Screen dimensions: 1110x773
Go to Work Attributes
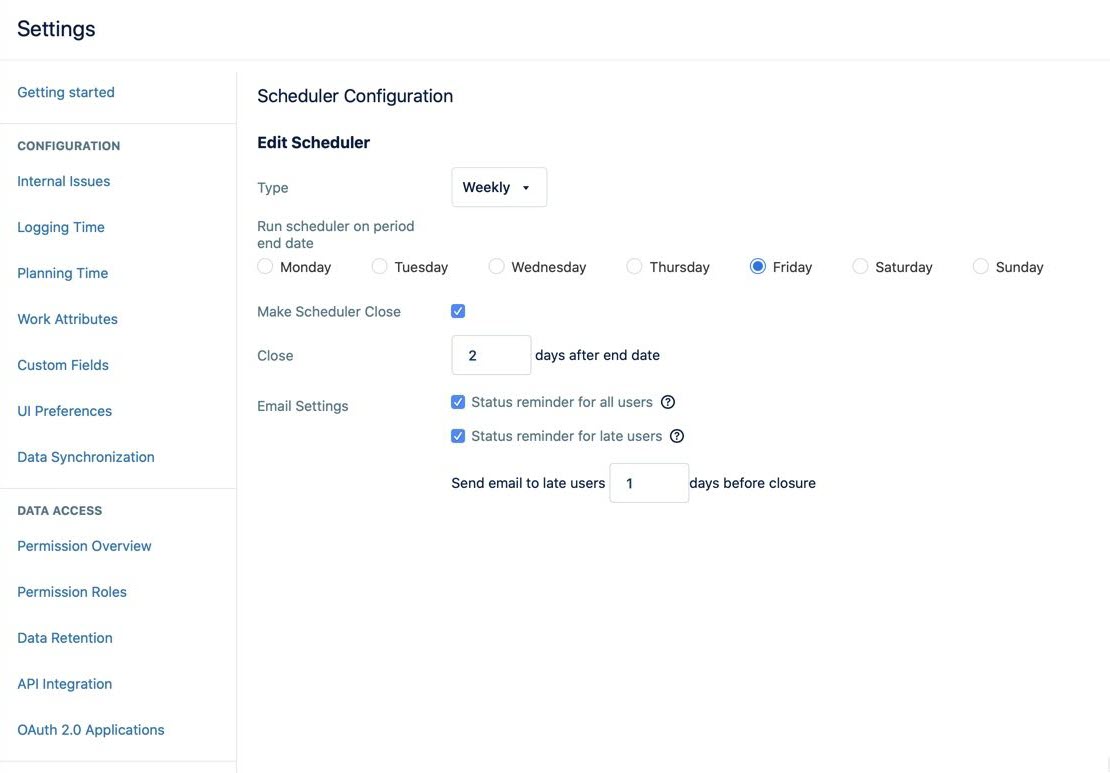67,318
